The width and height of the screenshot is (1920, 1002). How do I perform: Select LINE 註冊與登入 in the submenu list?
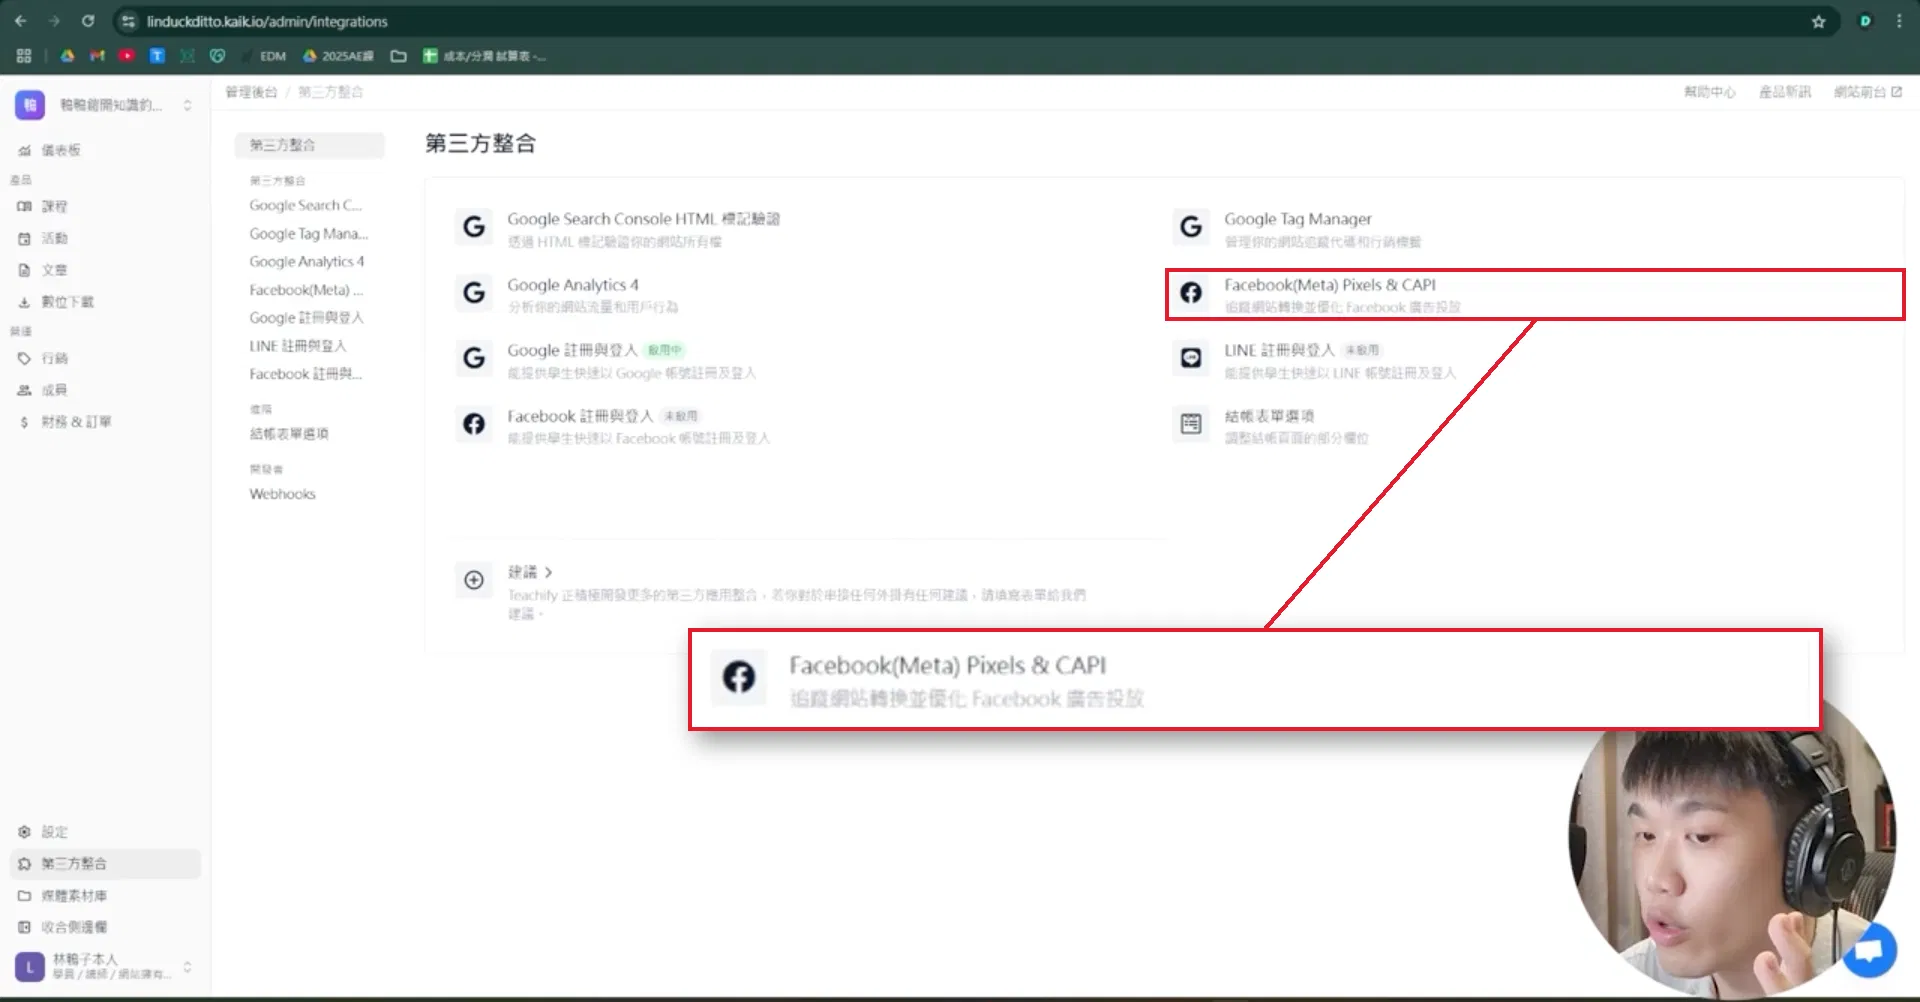[298, 345]
